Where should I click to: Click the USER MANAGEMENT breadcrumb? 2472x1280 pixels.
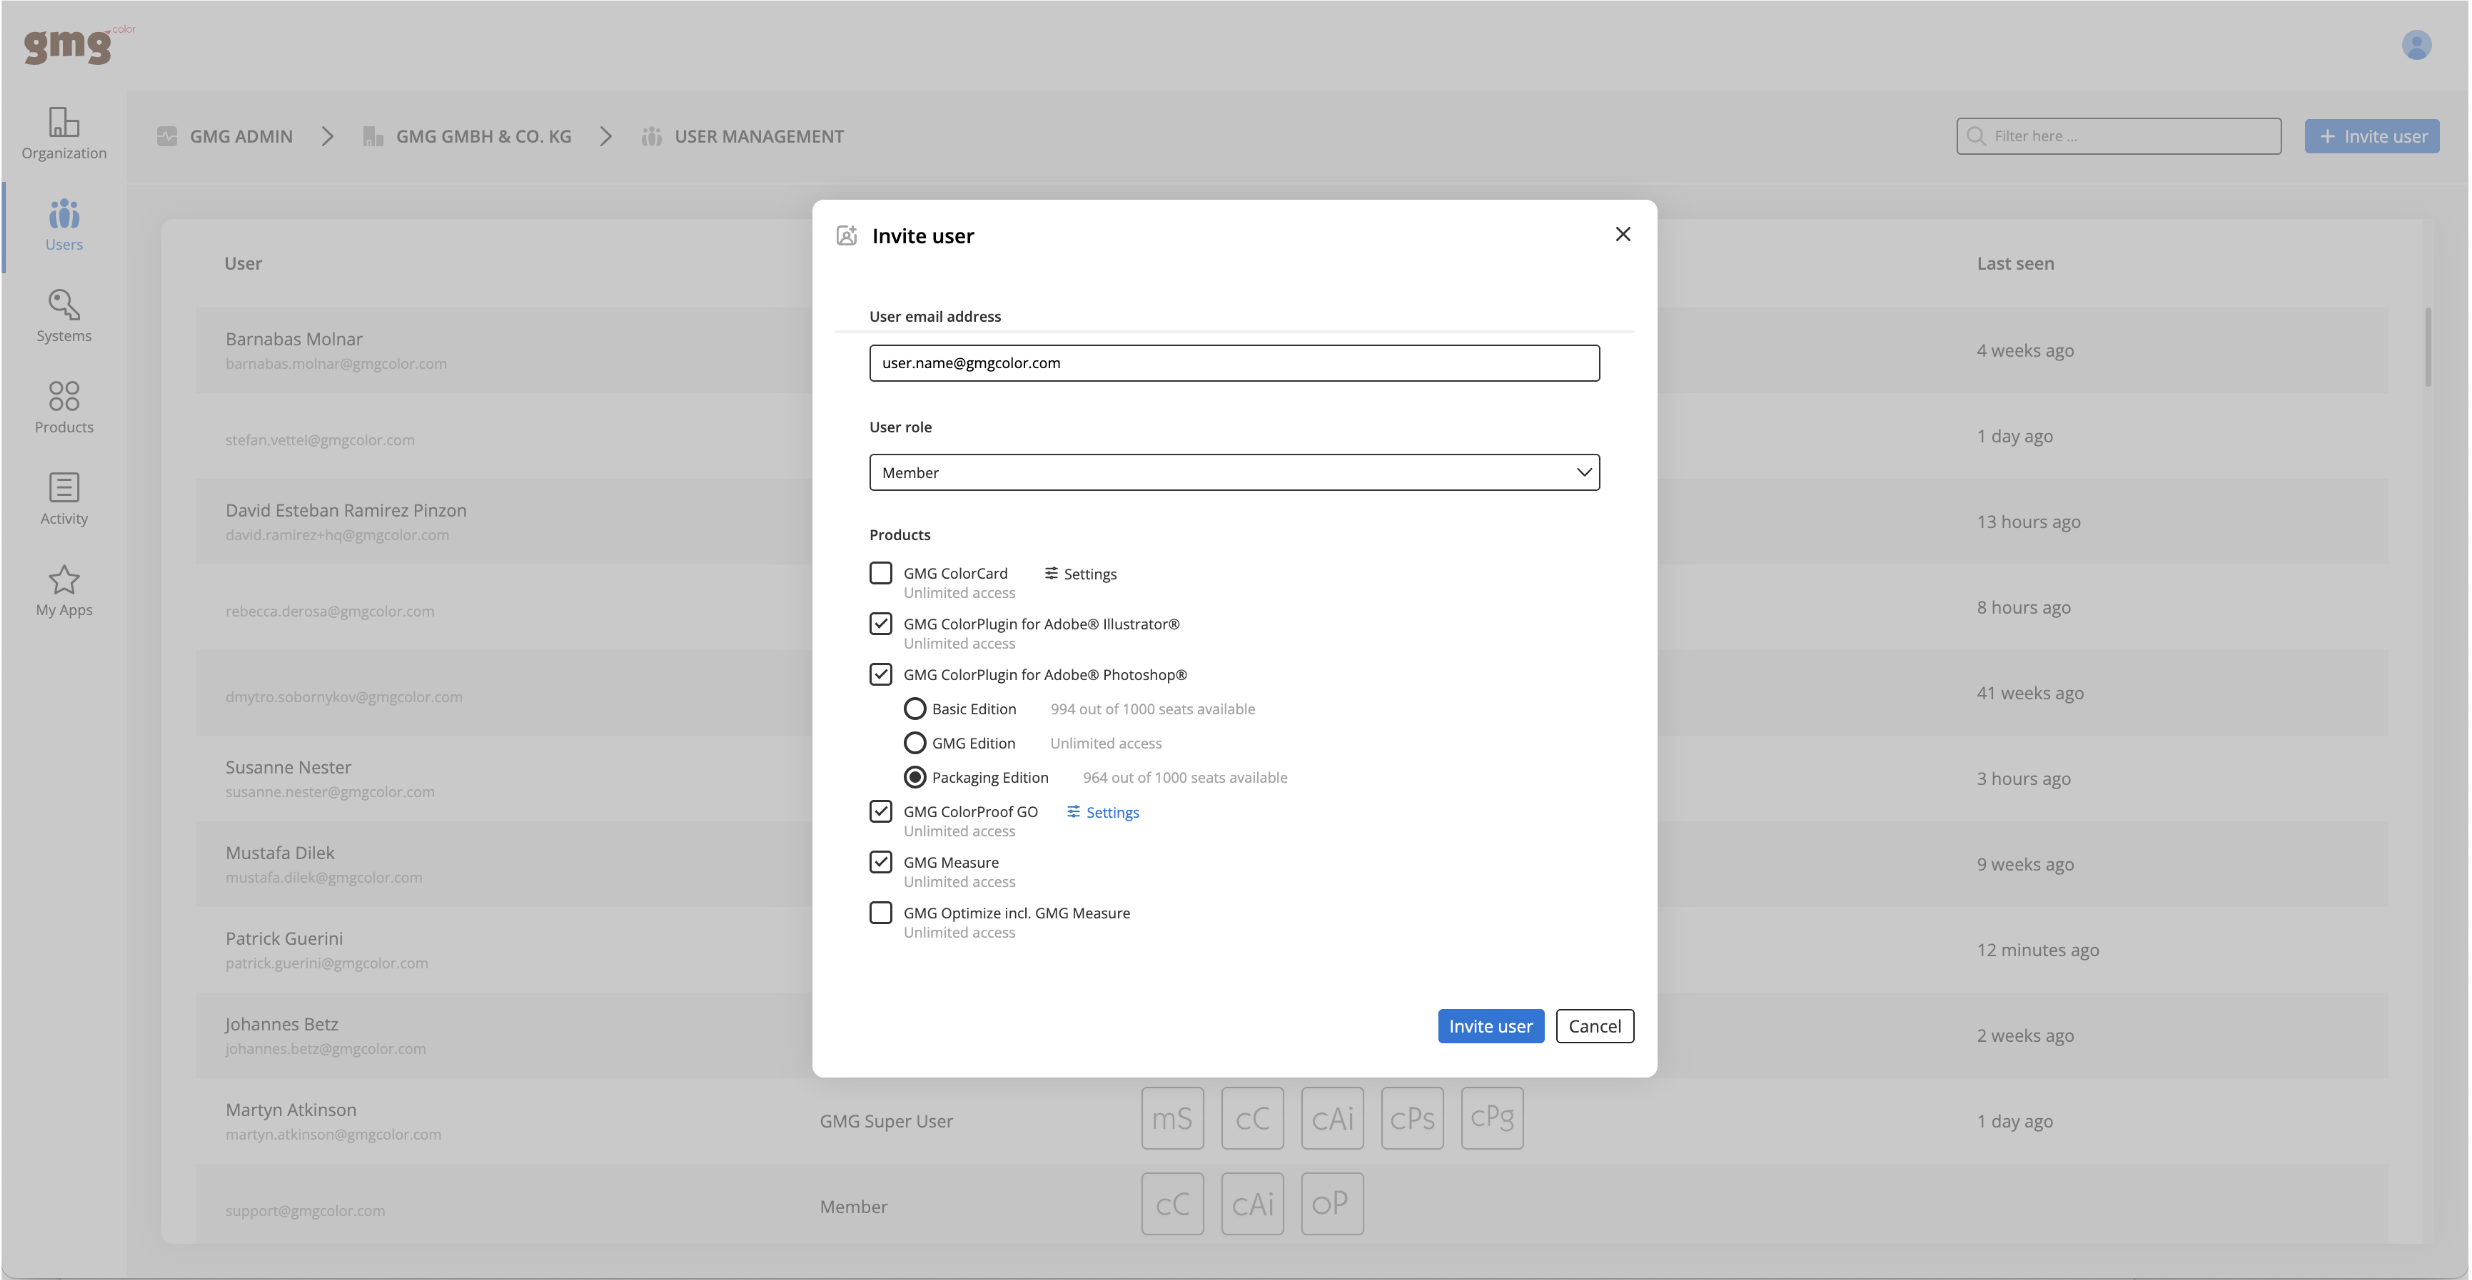pos(759,136)
